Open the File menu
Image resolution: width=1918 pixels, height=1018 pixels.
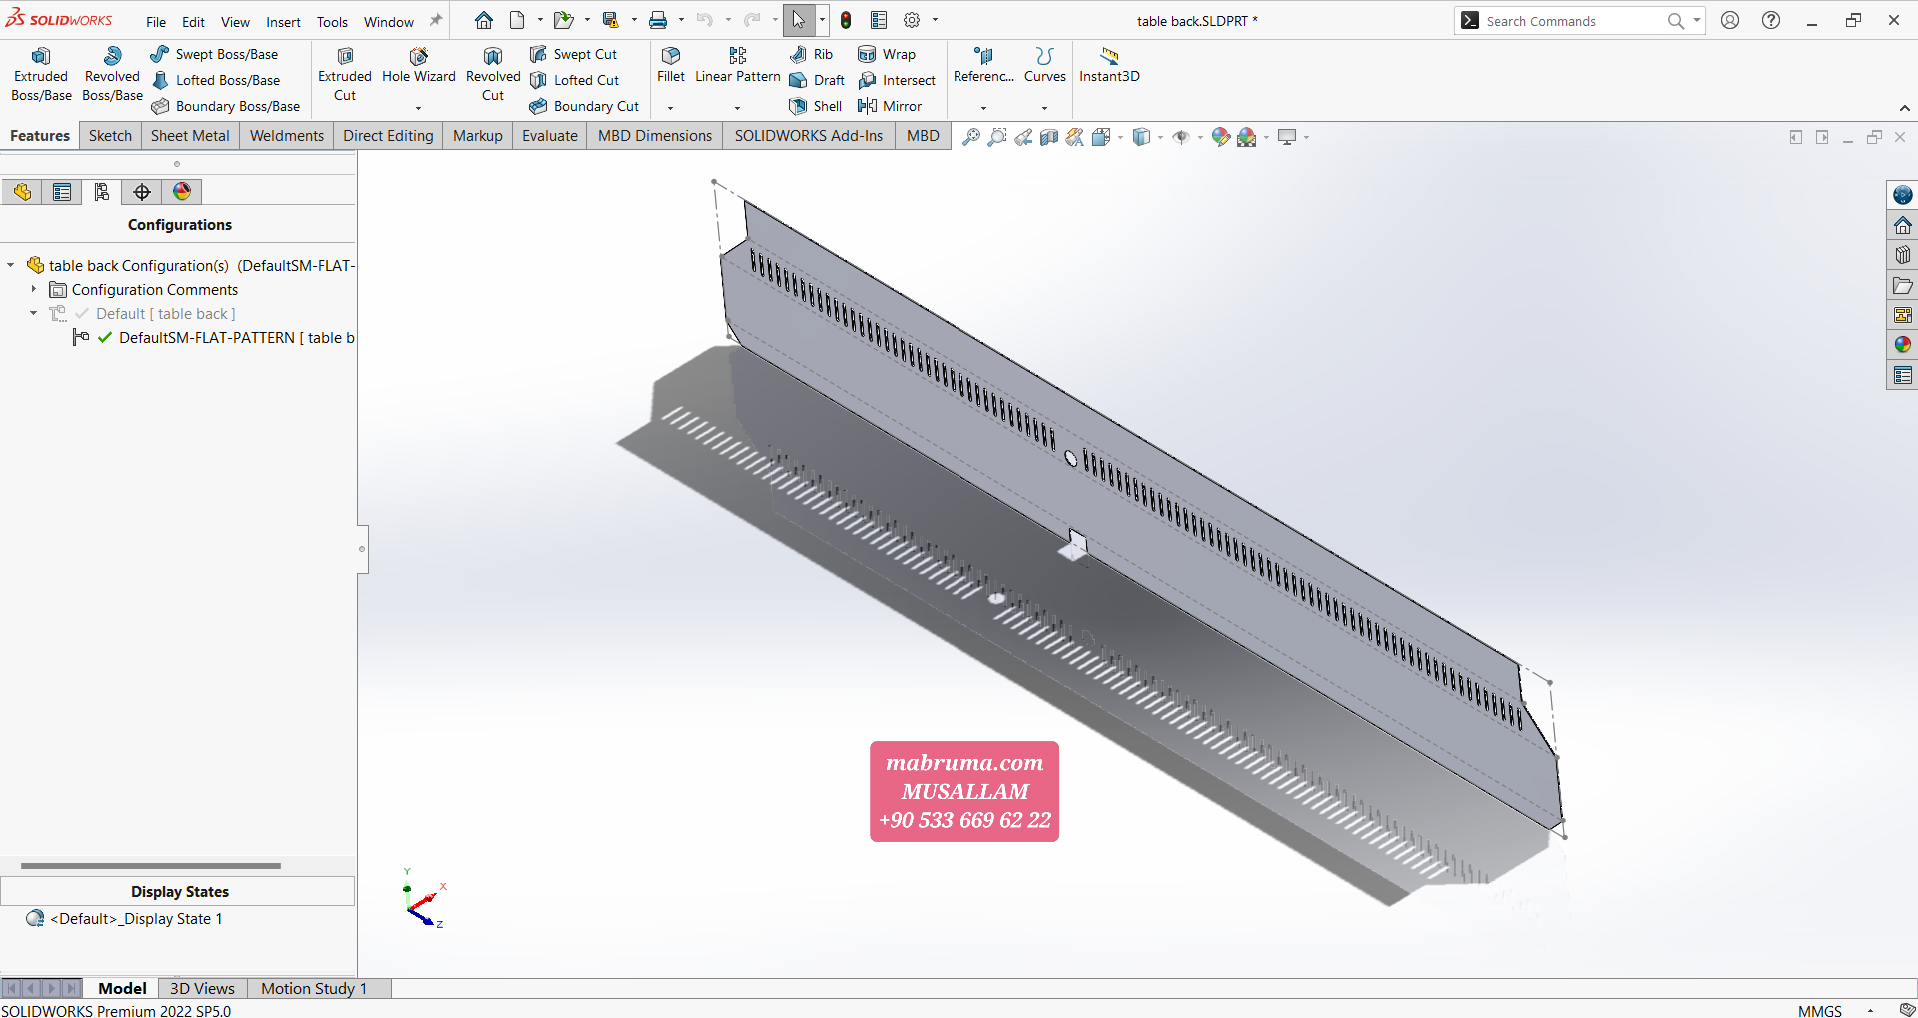(156, 22)
